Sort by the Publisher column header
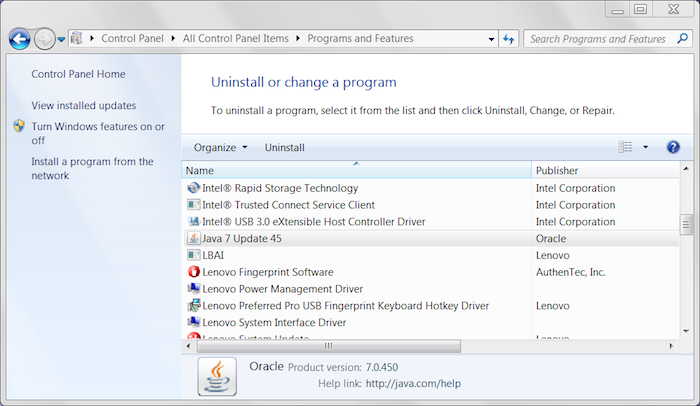Image resolution: width=700 pixels, height=406 pixels. tap(605, 171)
